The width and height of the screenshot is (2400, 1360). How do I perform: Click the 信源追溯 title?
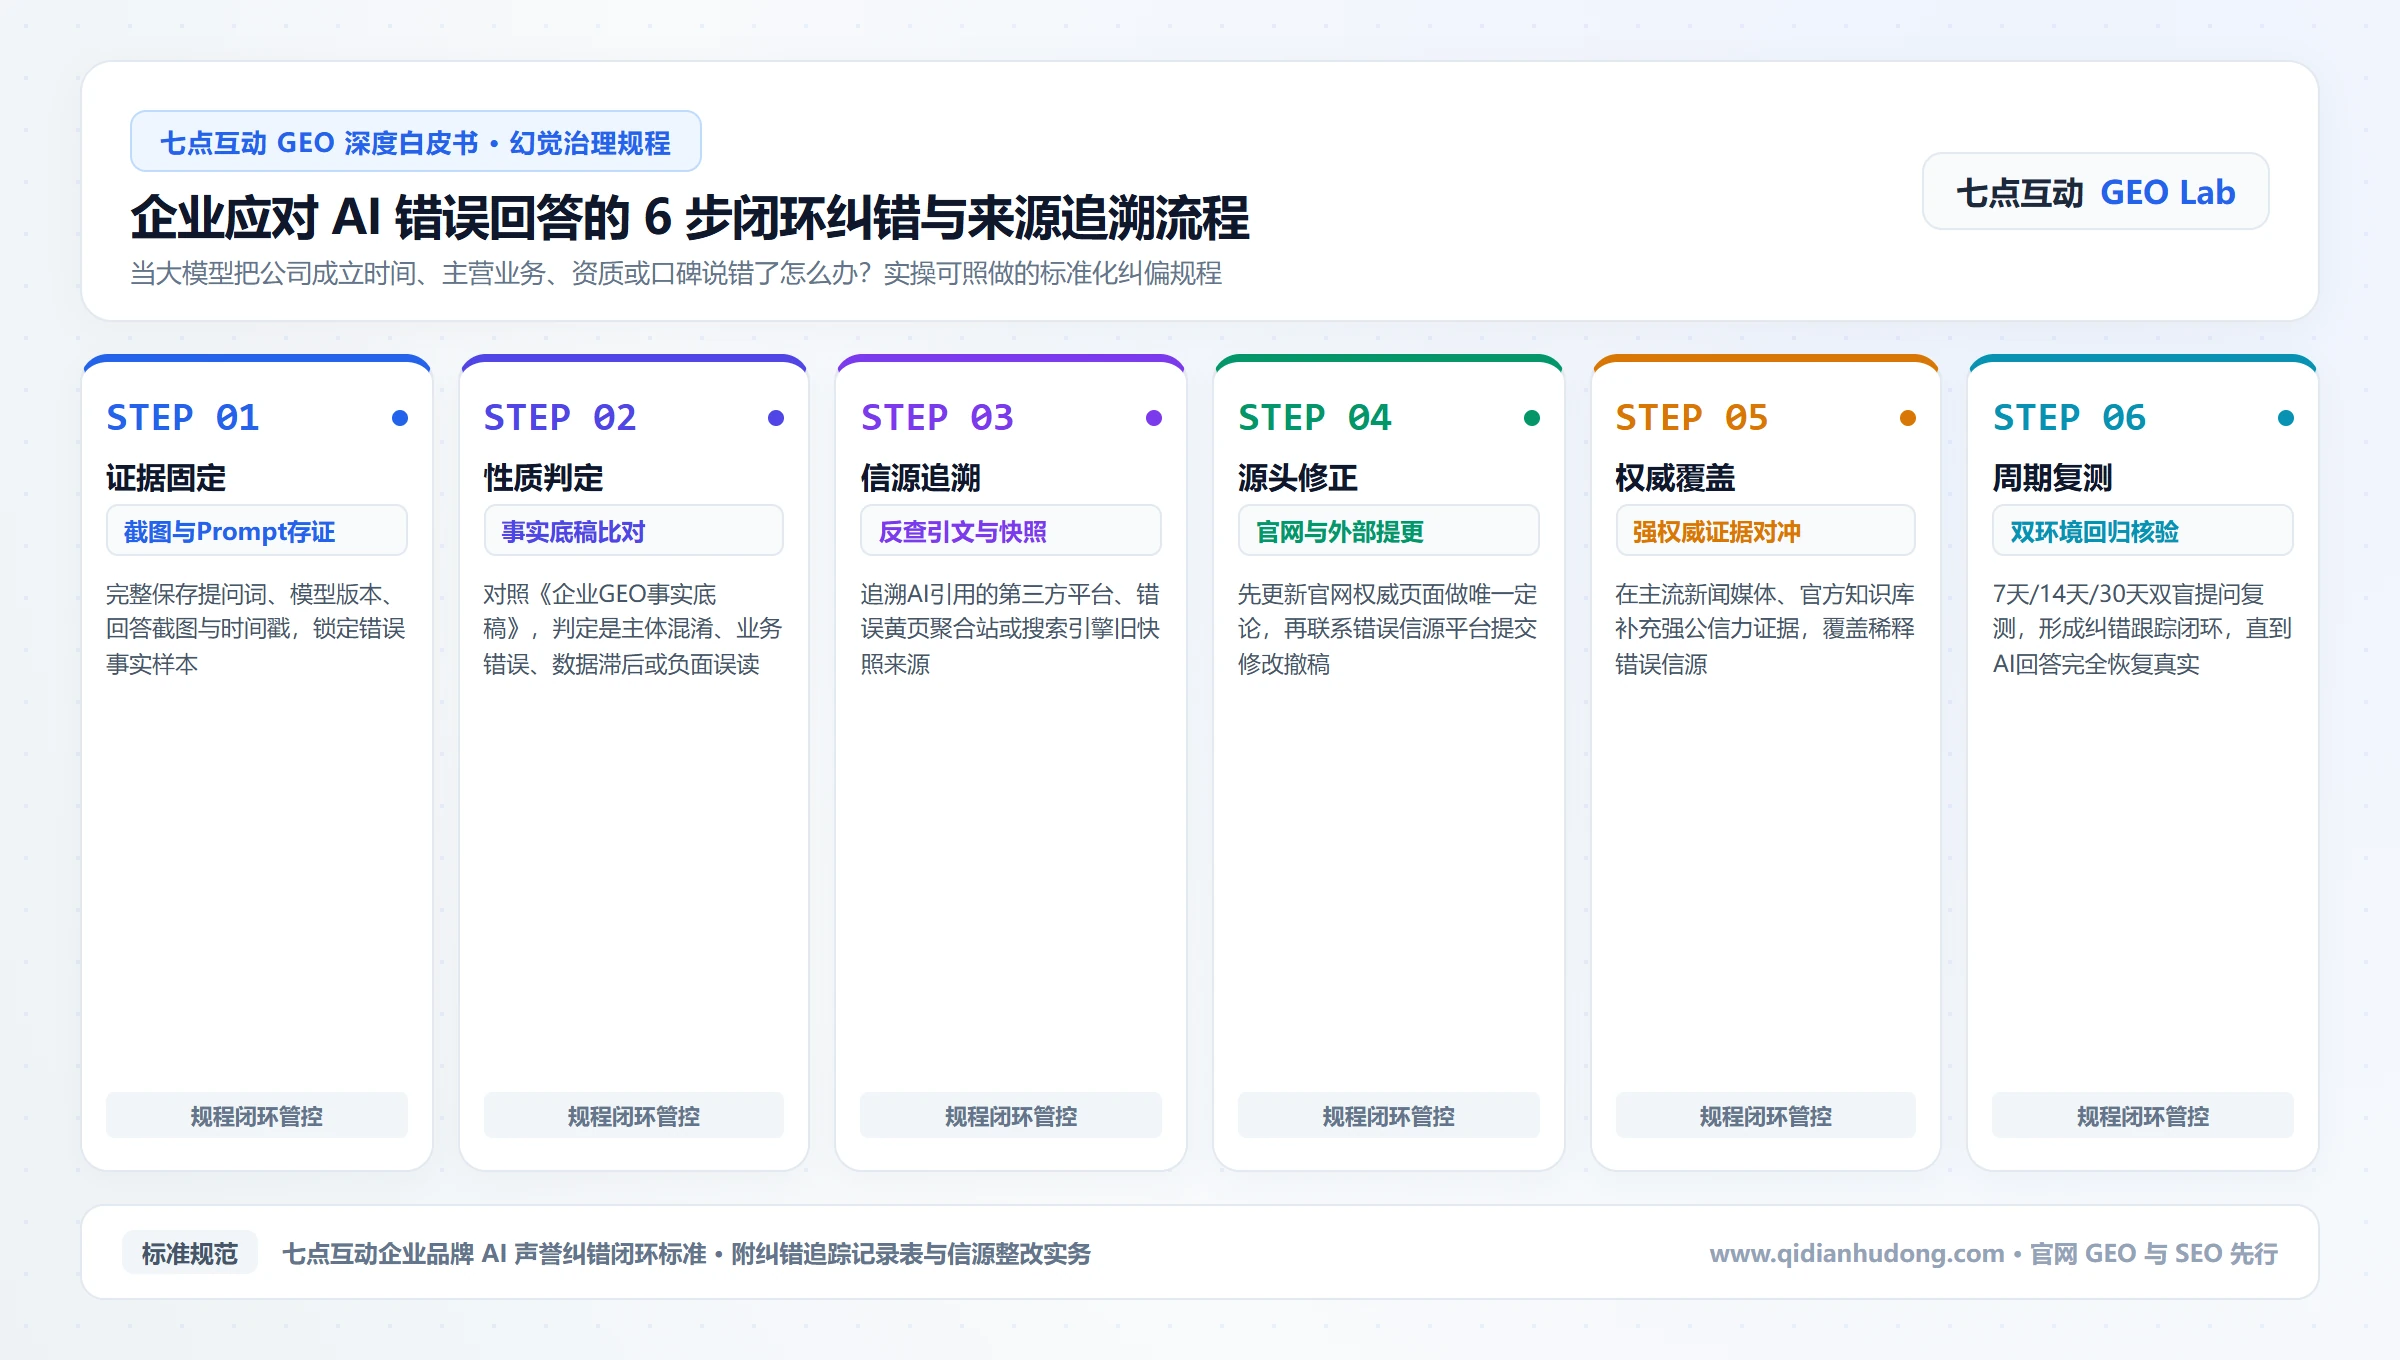(920, 478)
